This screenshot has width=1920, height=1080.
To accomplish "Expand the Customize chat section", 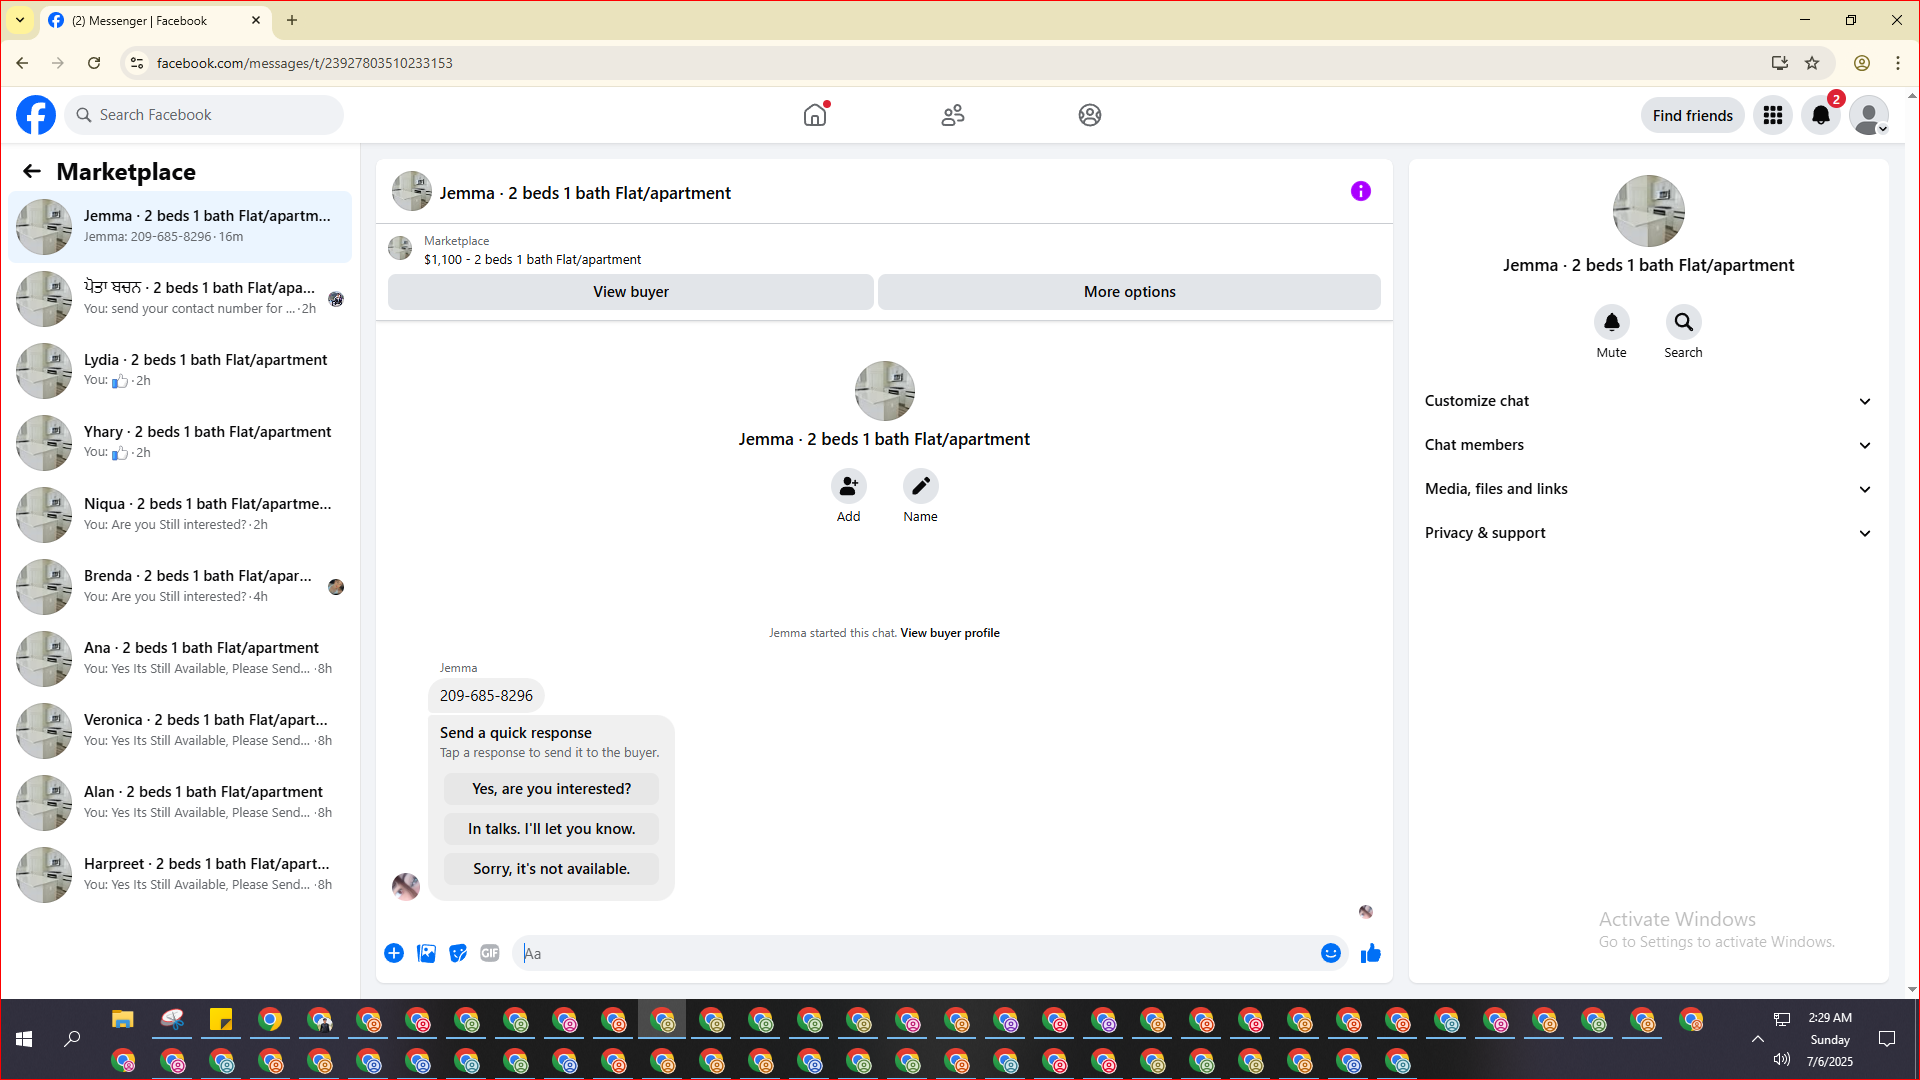I will pos(1647,401).
